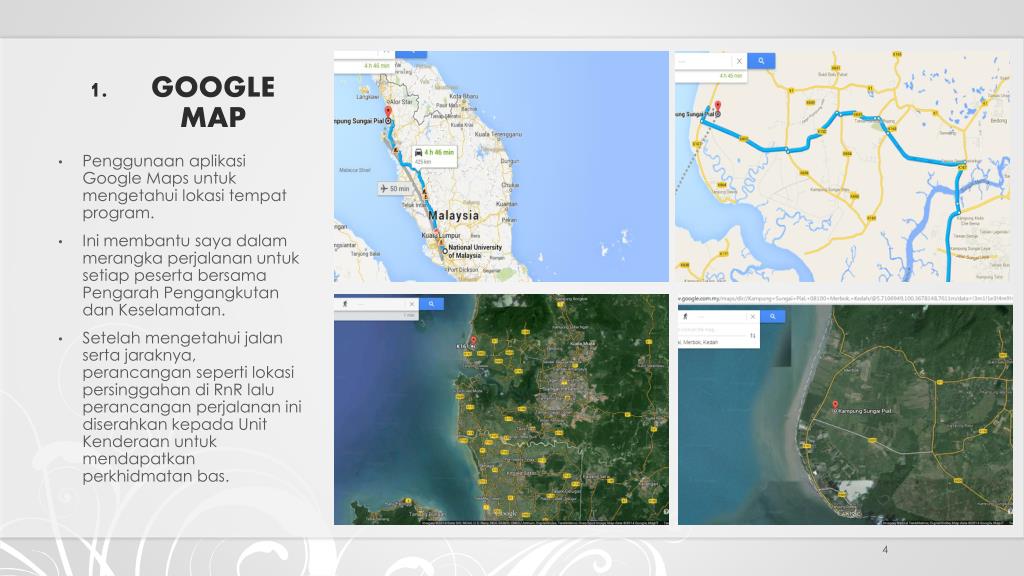Click the walking icon in the Merbok directions panel
Viewport: 1024px width, 576px height.
[685, 316]
